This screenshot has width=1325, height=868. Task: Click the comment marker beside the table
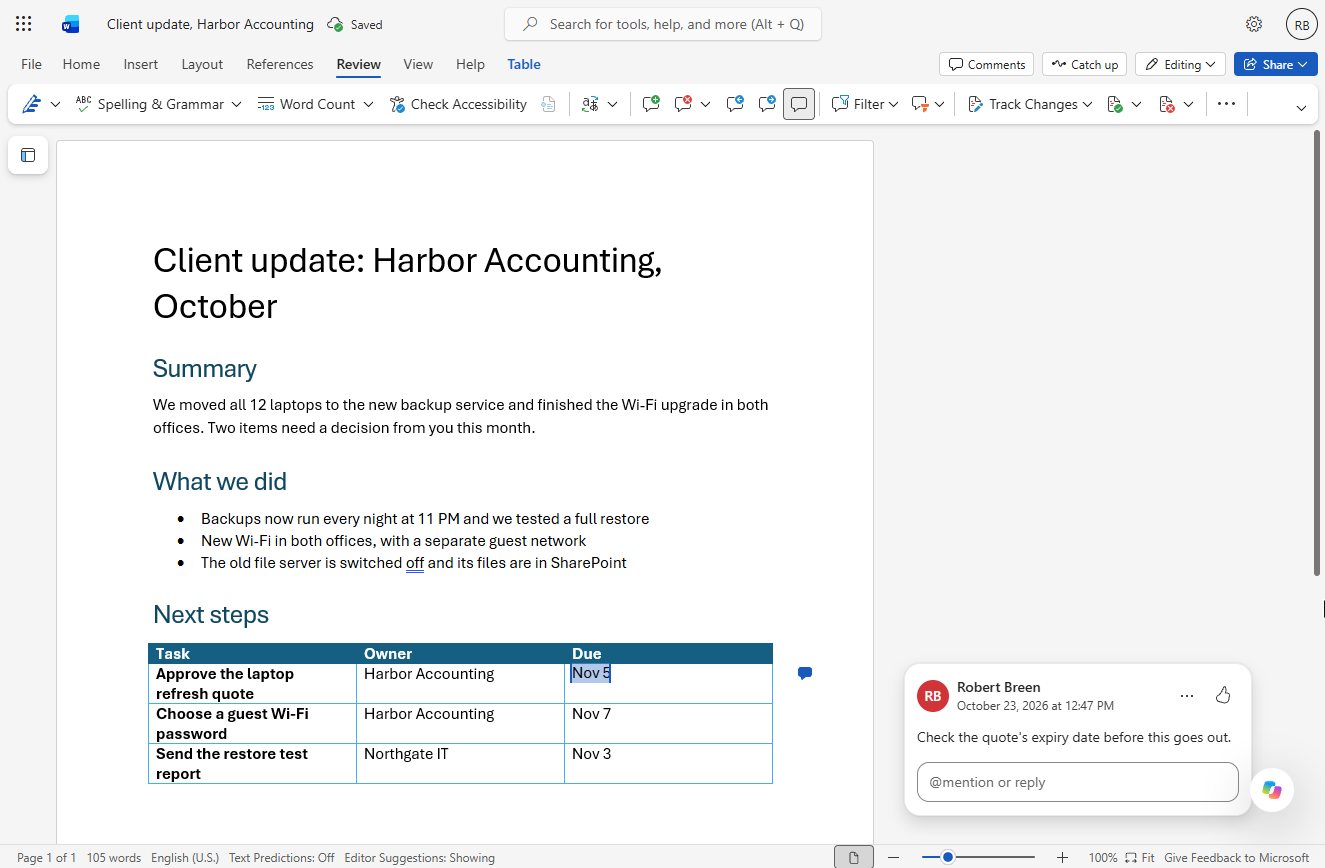point(805,673)
